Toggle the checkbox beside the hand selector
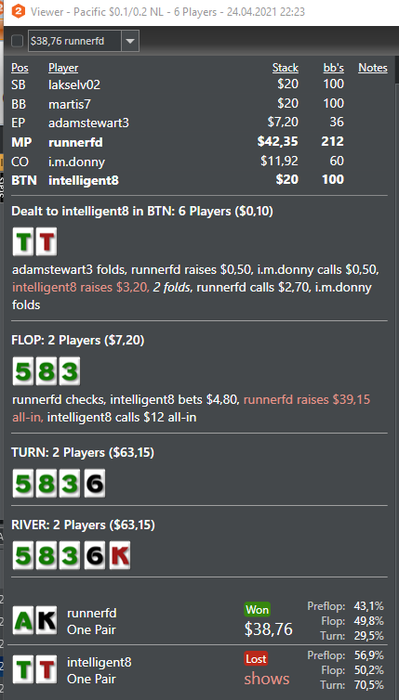The width and height of the screenshot is (399, 700). (17, 42)
